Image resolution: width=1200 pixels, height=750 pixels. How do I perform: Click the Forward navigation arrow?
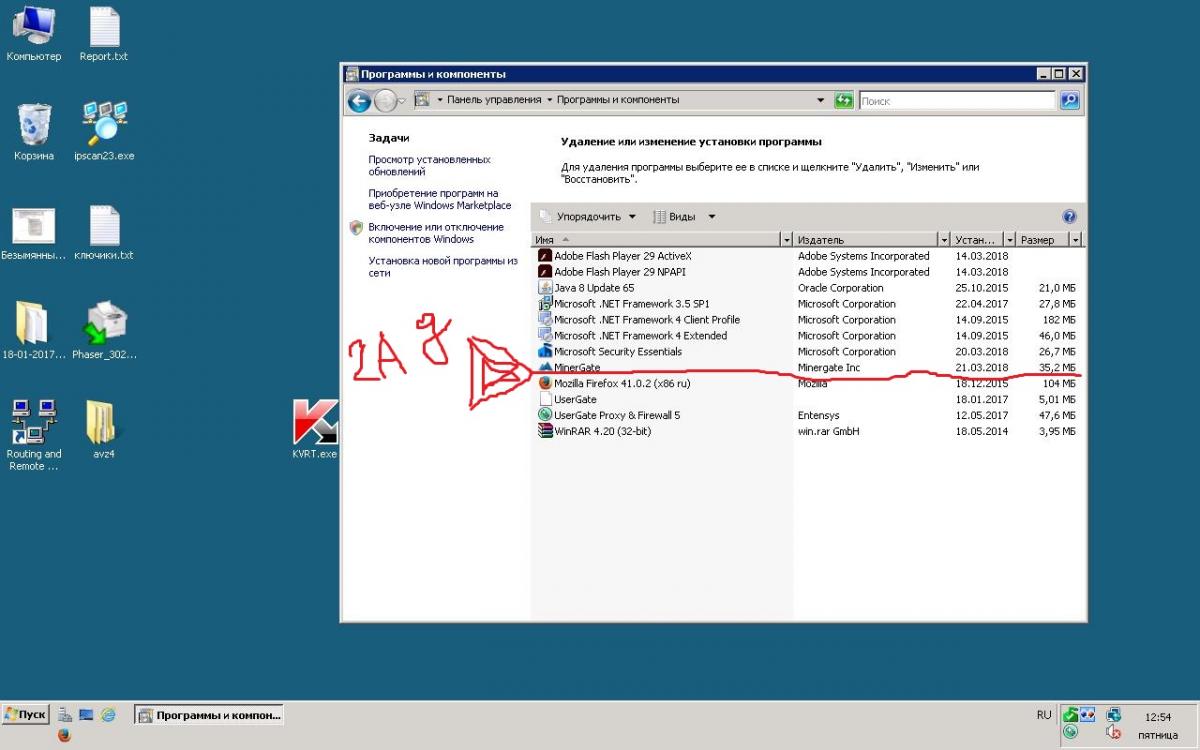(385, 101)
